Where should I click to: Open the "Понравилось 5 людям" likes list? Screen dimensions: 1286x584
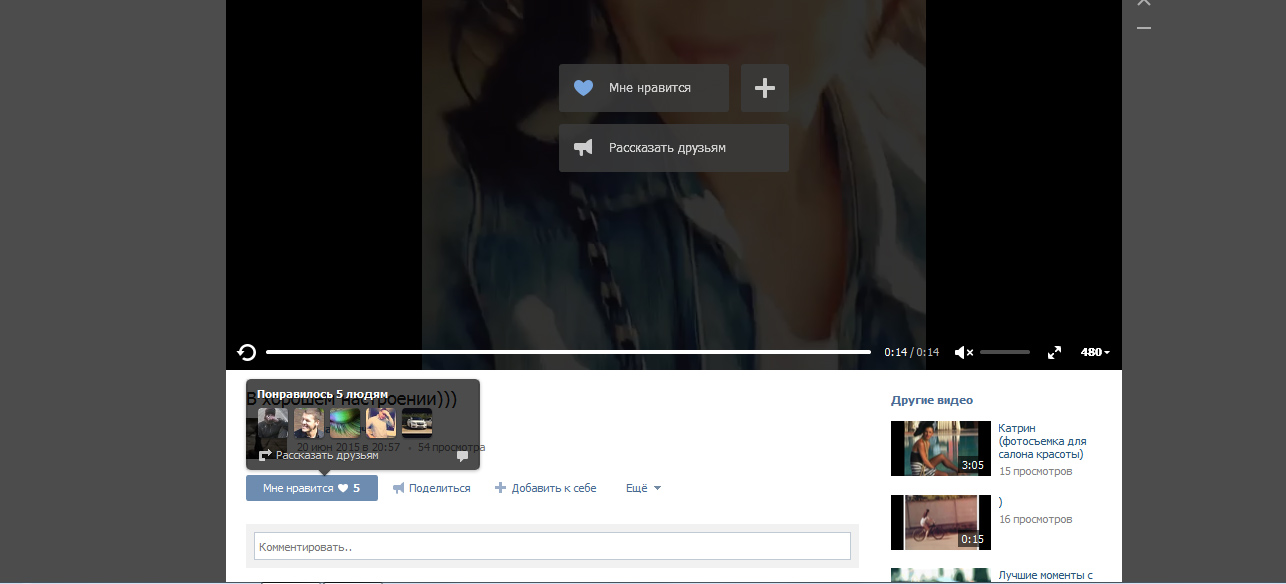pyautogui.click(x=322, y=394)
